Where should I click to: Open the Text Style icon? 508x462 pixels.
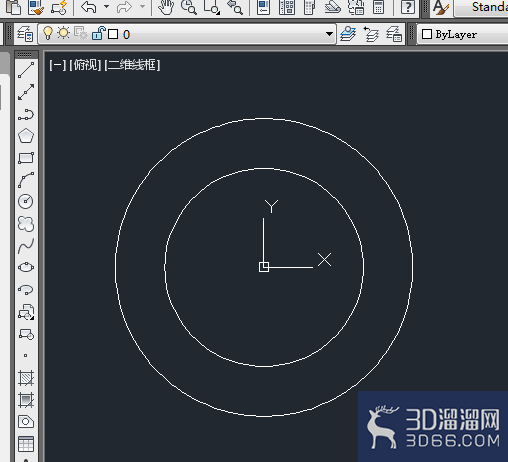tap(441, 8)
